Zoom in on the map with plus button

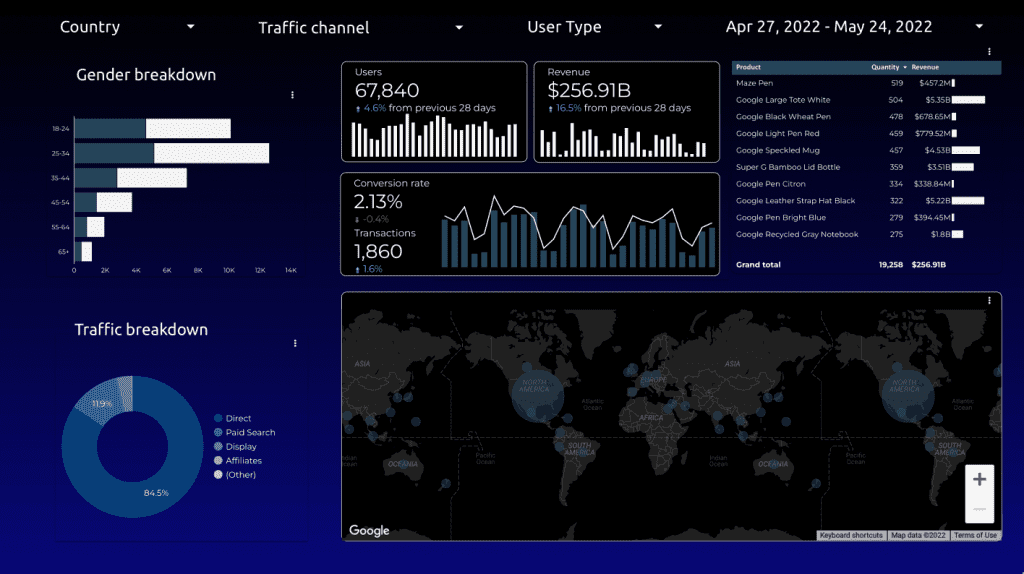click(979, 480)
